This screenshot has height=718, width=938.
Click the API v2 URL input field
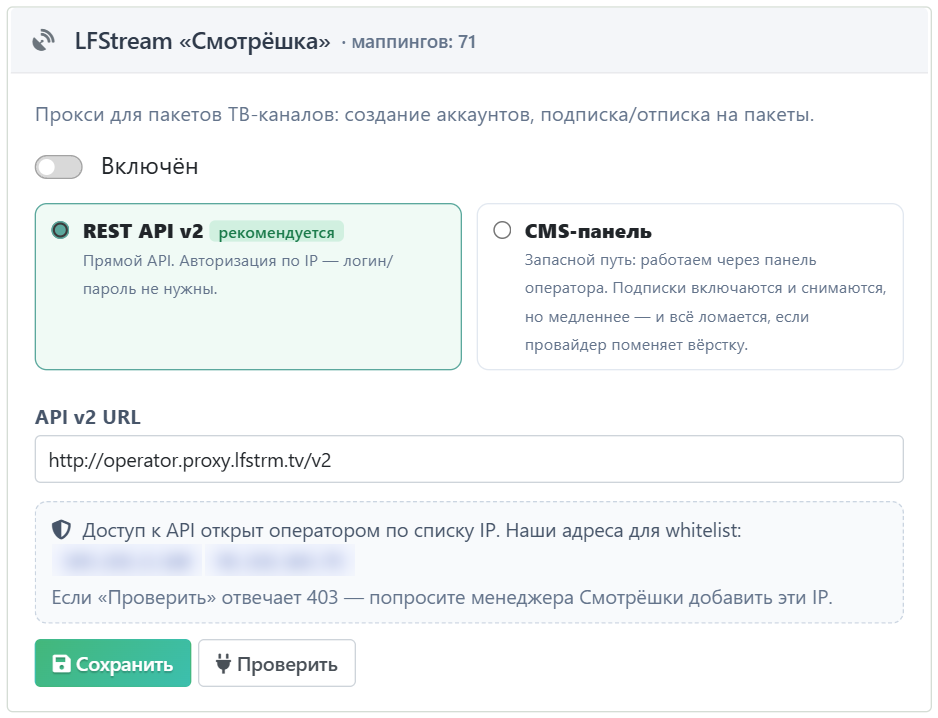[x=469, y=459]
